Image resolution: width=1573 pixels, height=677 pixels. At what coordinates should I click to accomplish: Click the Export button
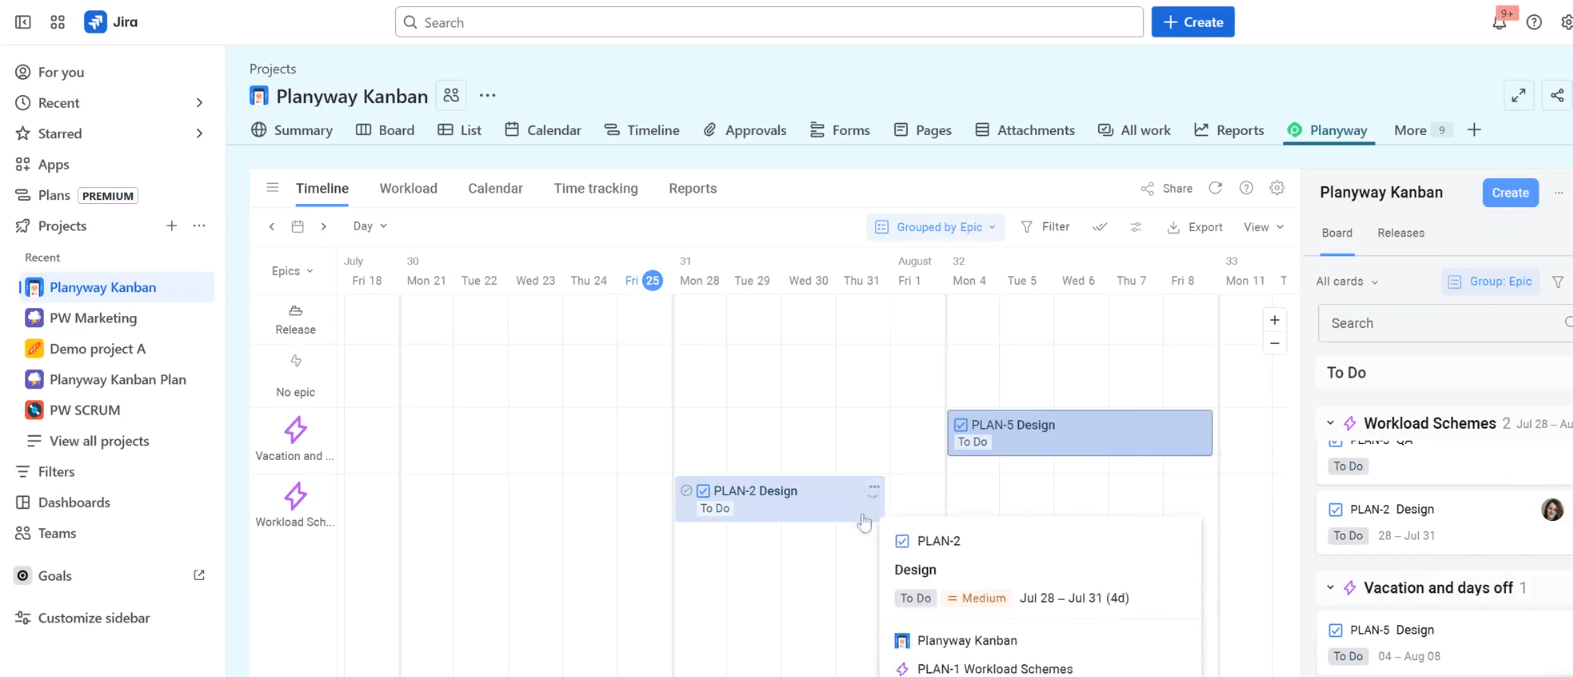tap(1195, 227)
